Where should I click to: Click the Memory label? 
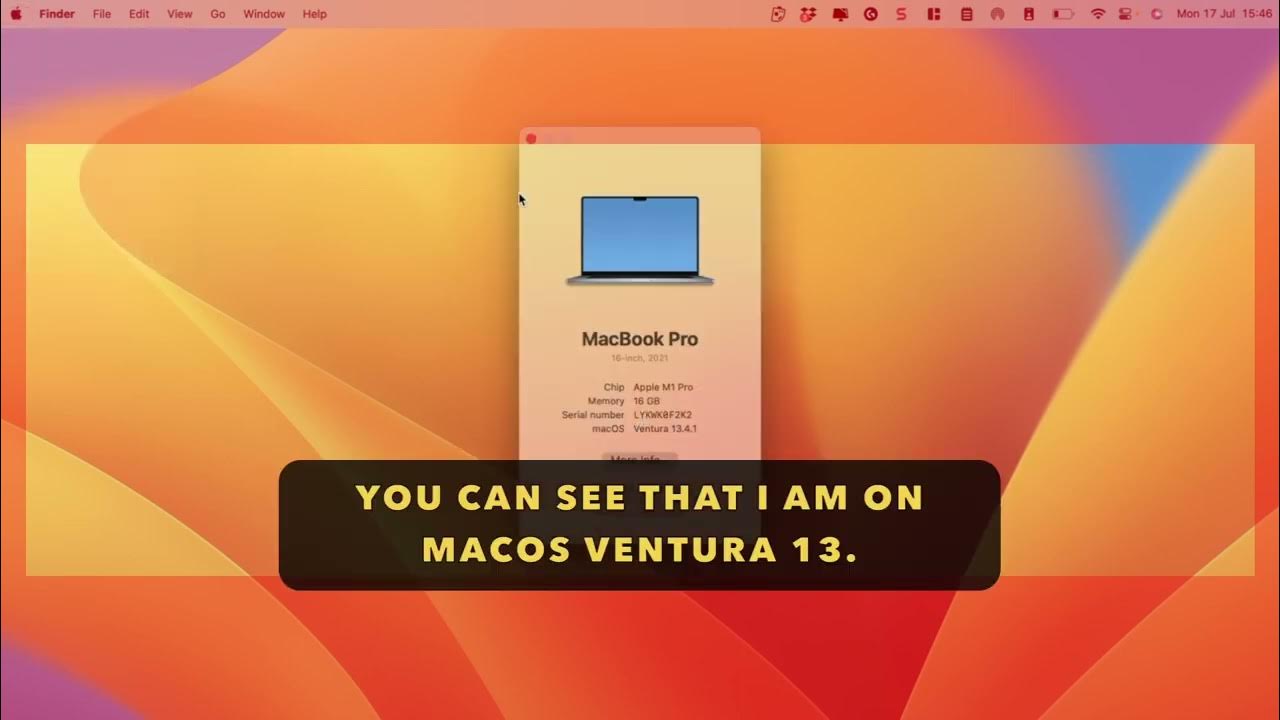[x=606, y=401]
